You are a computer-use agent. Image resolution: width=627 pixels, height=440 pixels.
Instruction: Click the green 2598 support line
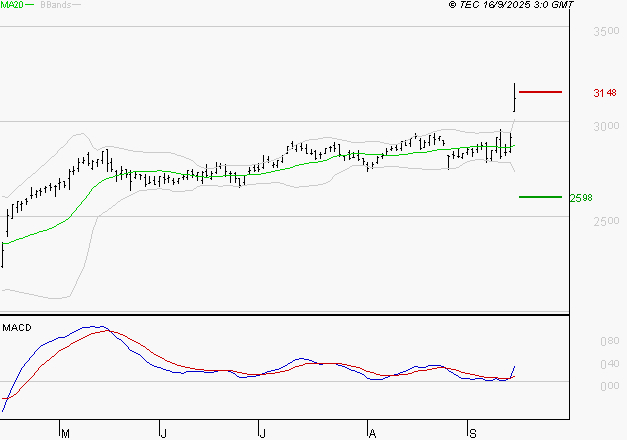(x=540, y=197)
